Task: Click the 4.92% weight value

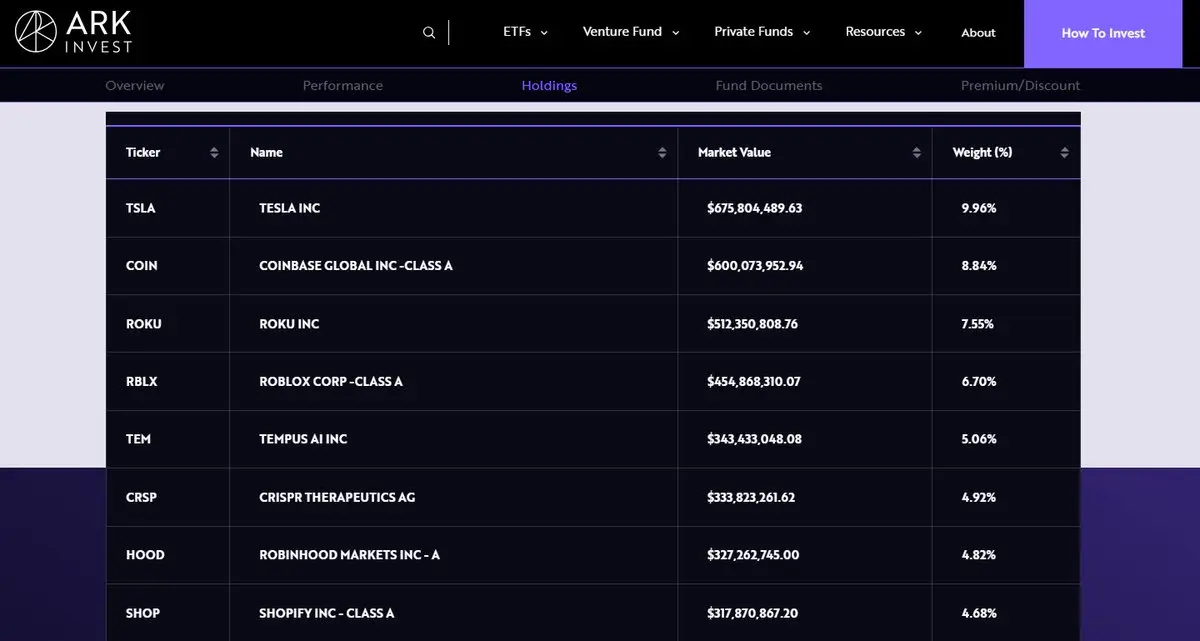Action: pos(979,497)
